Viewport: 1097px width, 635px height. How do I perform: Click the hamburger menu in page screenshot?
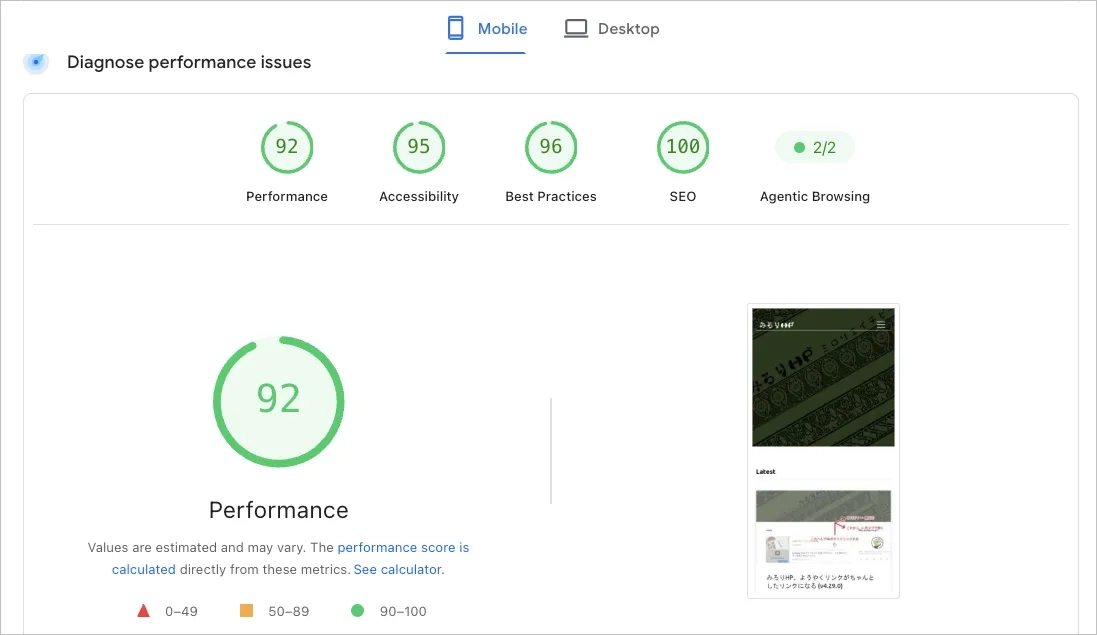tap(881, 324)
